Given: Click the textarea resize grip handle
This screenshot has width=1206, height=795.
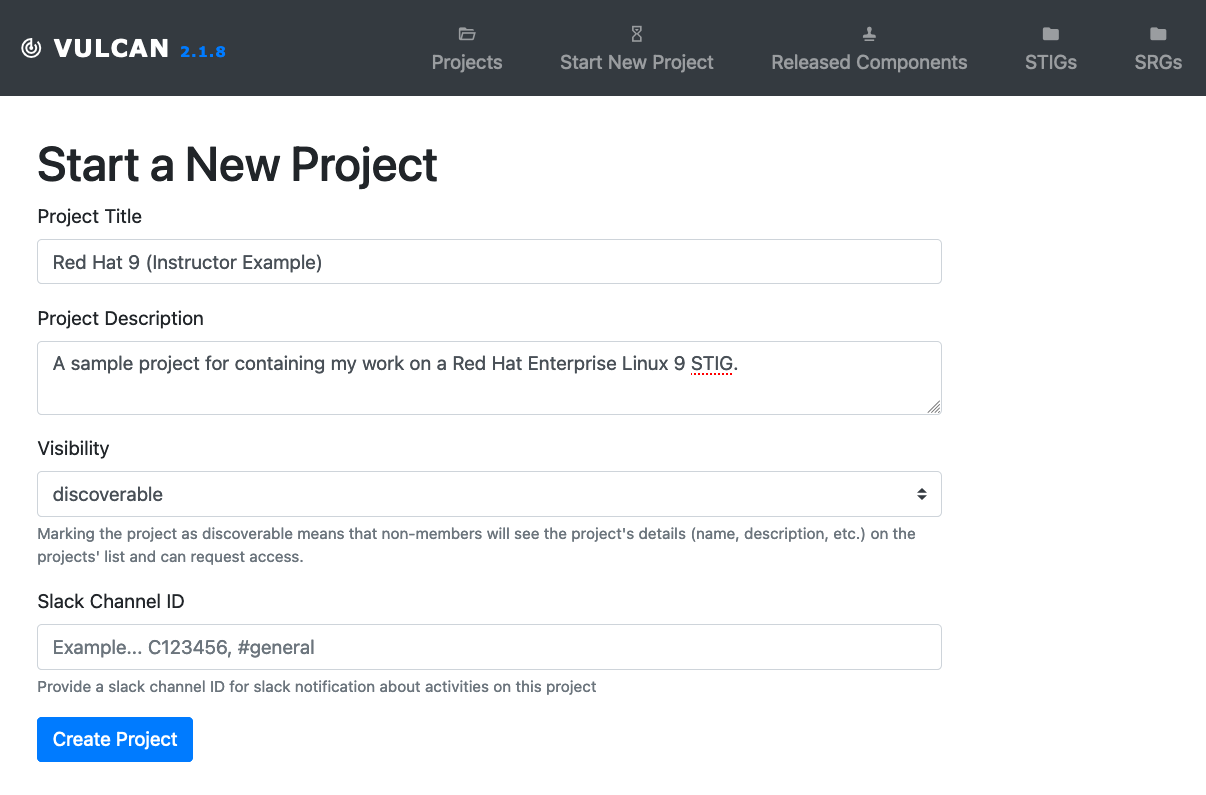Looking at the screenshot, I should pyautogui.click(x=935, y=406).
